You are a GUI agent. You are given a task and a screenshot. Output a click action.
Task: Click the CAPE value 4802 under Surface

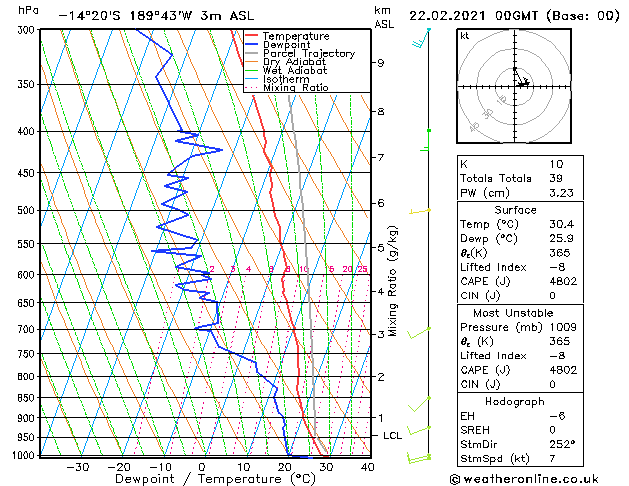(563, 281)
